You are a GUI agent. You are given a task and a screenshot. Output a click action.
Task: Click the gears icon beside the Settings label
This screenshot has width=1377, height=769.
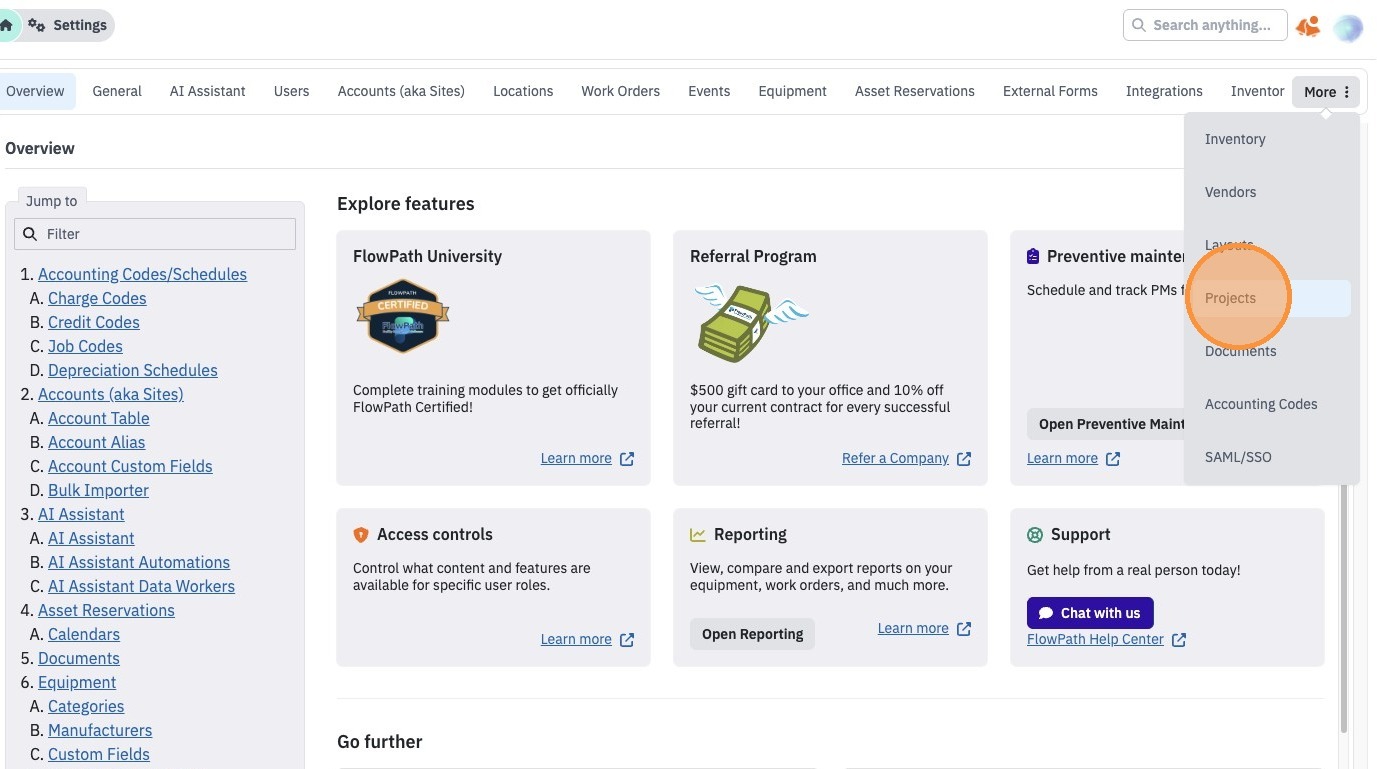click(36, 25)
